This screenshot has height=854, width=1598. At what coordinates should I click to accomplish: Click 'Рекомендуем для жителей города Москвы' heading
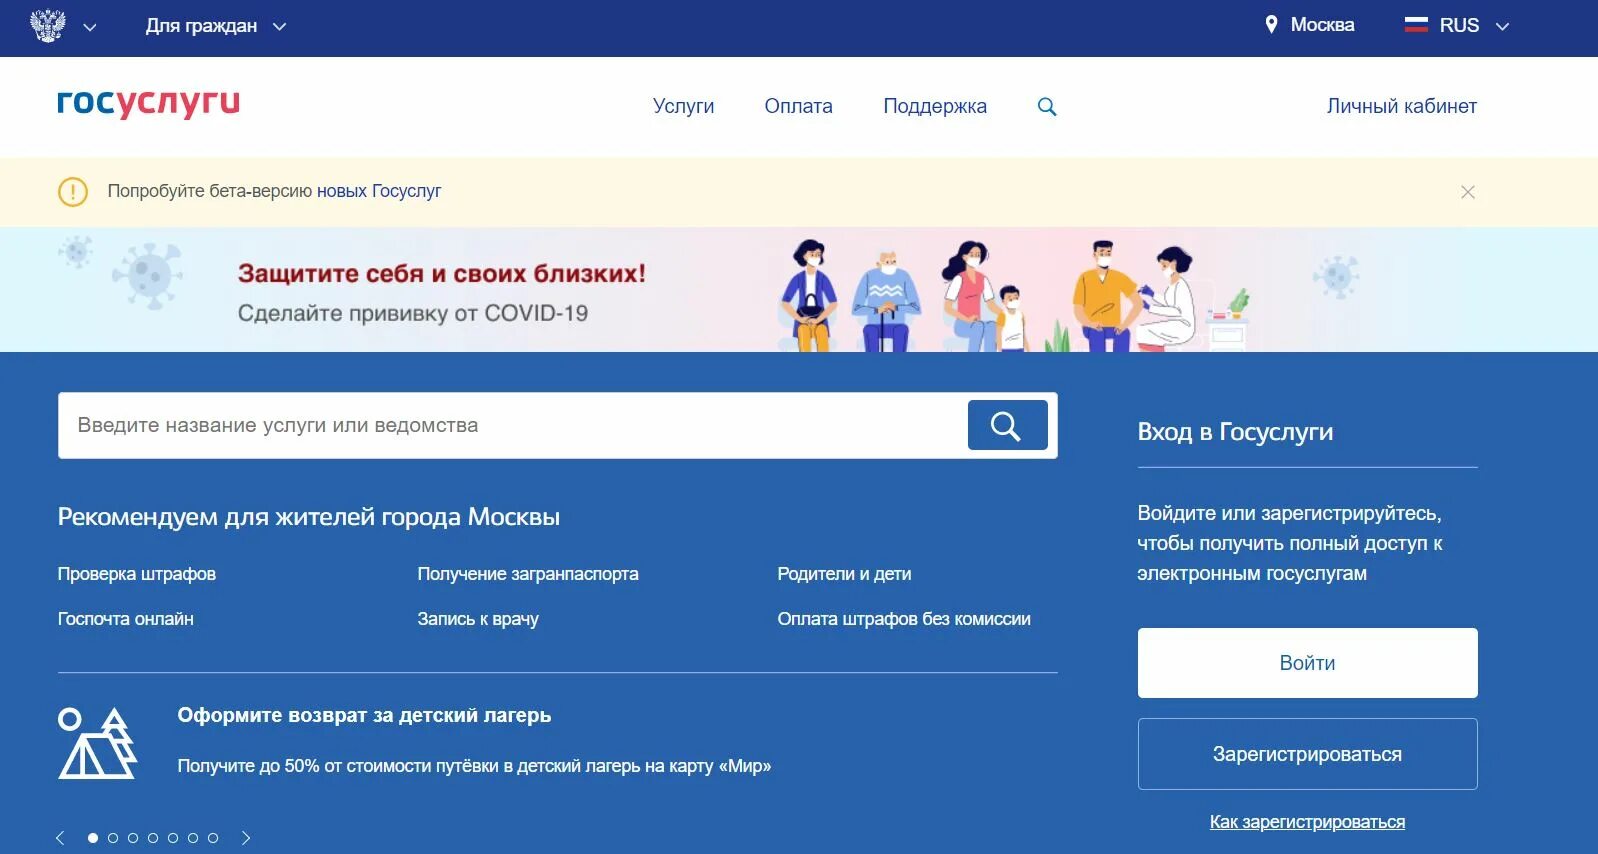[x=308, y=517]
